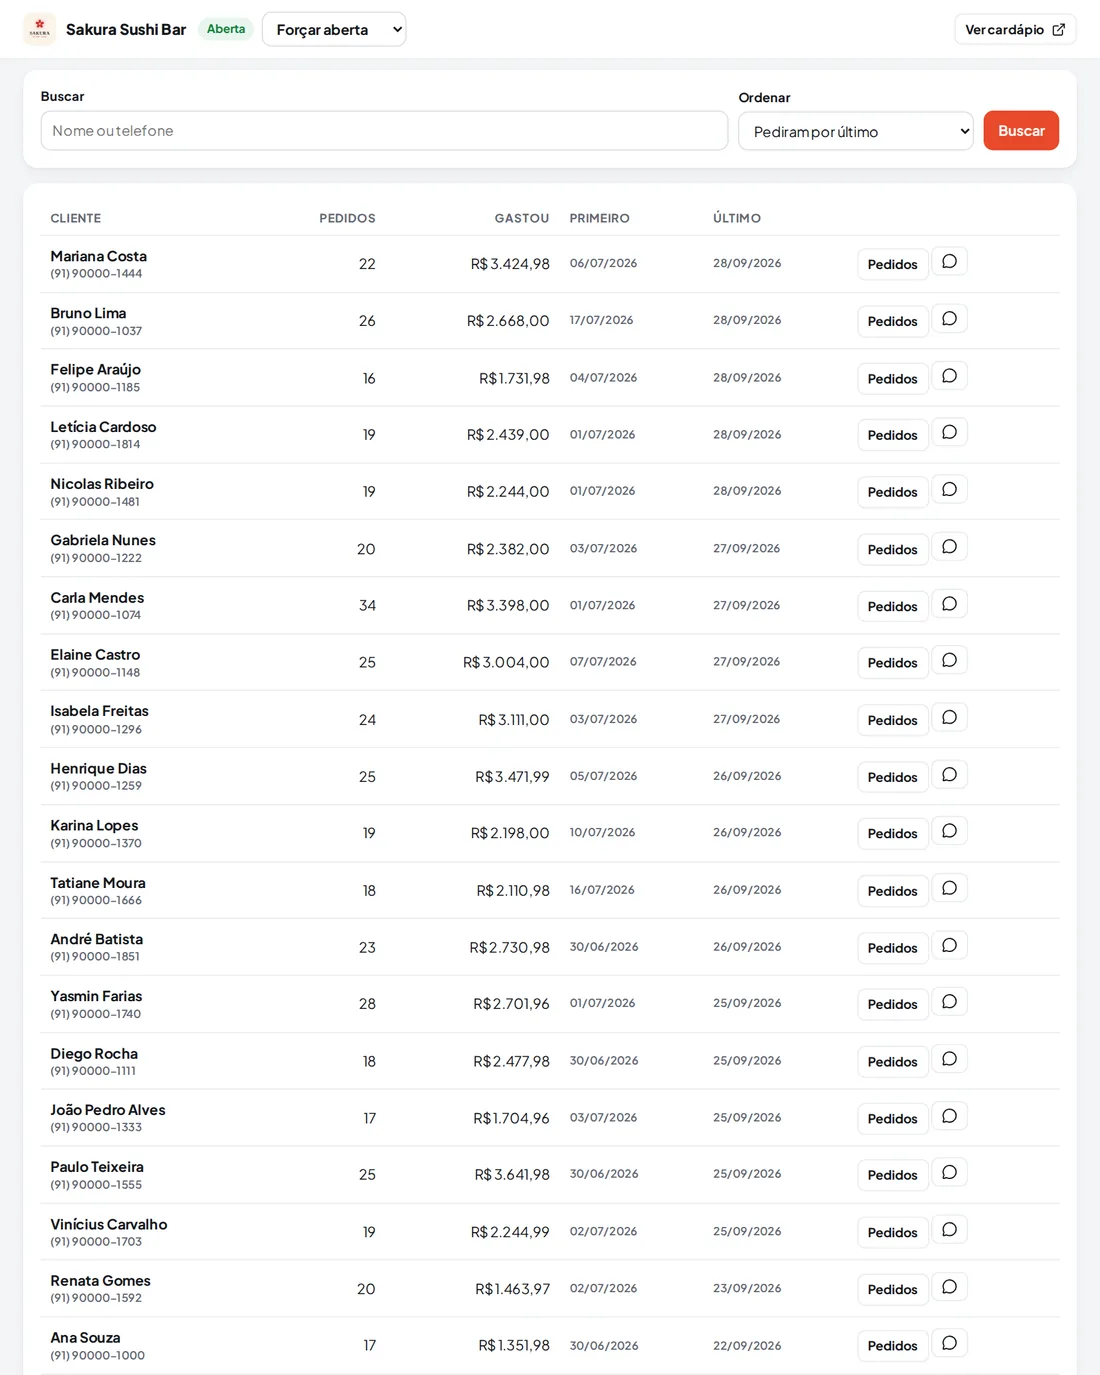View Pedidos of Renata Gomes
This screenshot has width=1100, height=1375.
tap(892, 1289)
